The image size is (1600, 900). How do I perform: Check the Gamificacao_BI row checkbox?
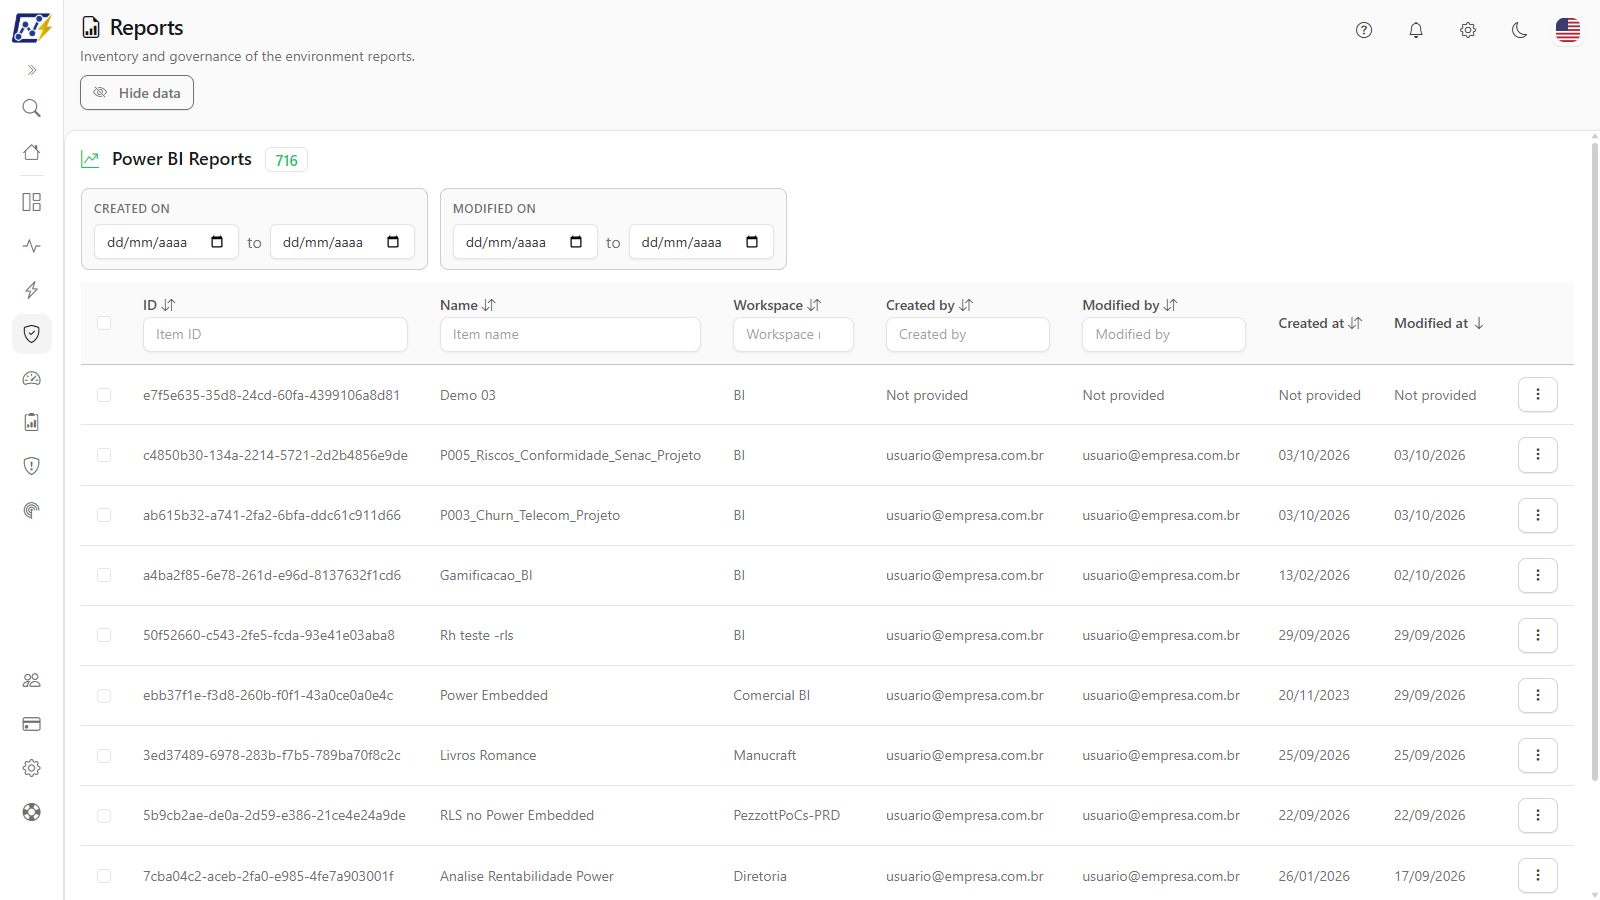tap(104, 575)
